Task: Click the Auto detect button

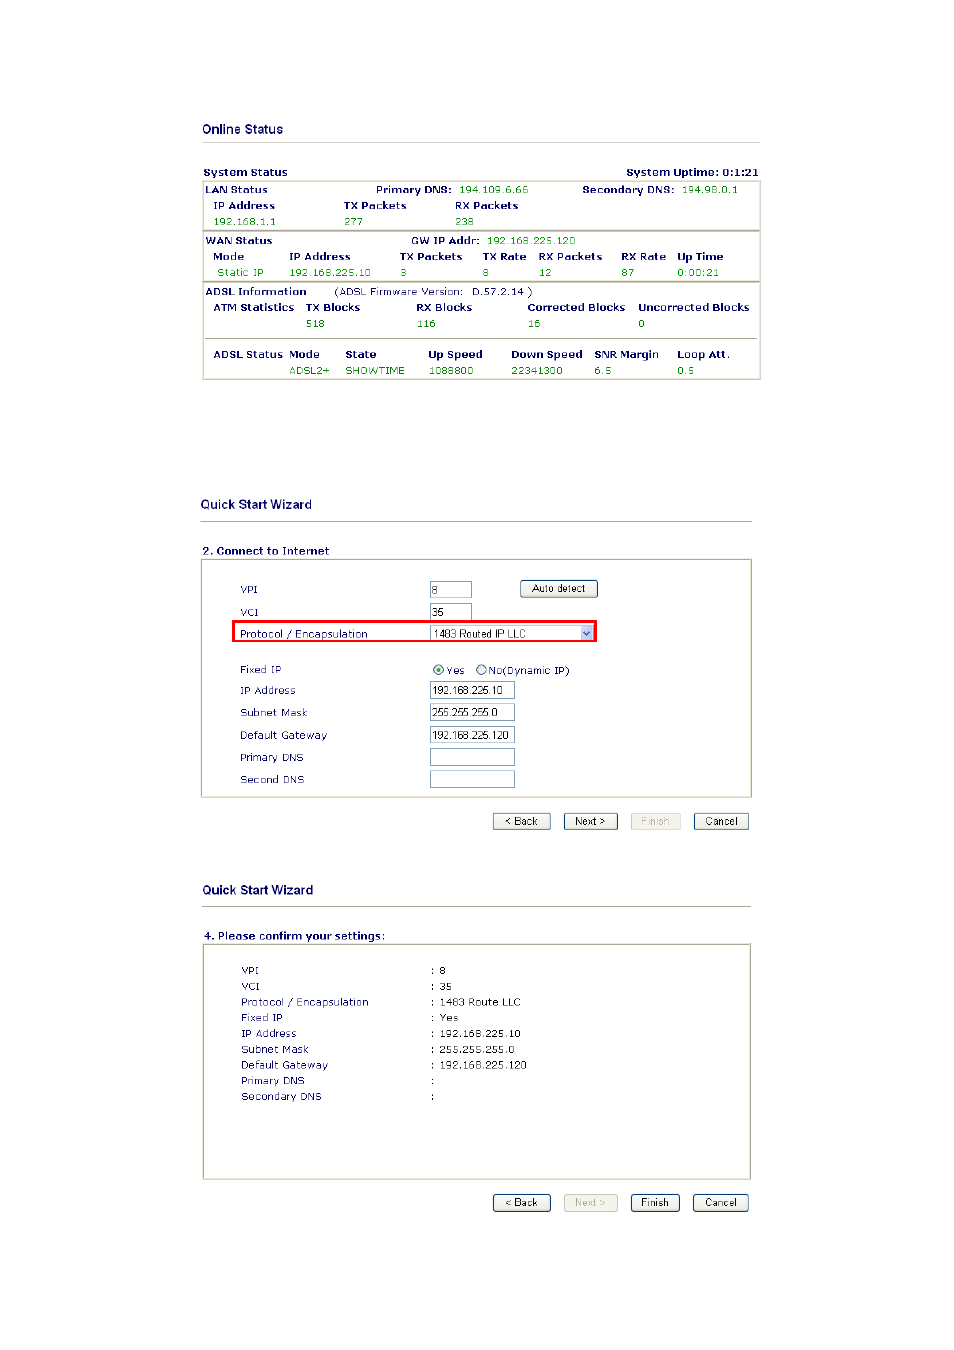Action: (x=558, y=589)
